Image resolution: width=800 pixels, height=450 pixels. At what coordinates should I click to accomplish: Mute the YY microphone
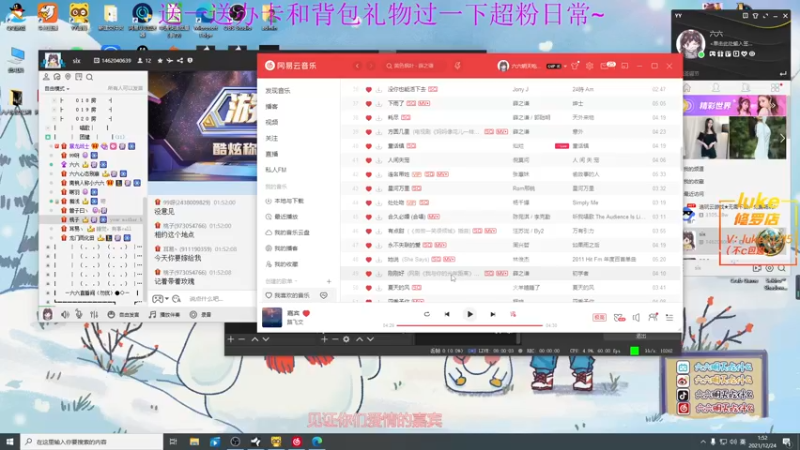pos(79,315)
